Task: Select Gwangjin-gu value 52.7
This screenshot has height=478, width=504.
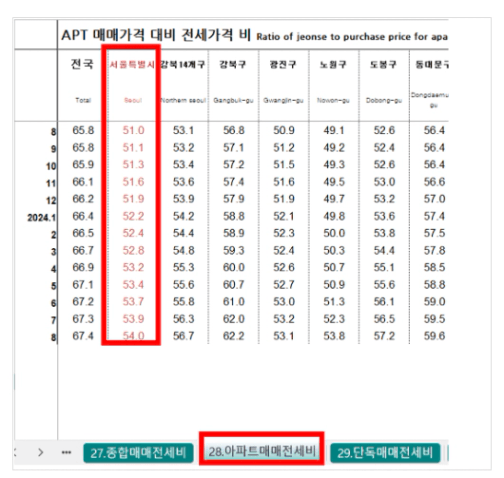Action: tap(284, 285)
